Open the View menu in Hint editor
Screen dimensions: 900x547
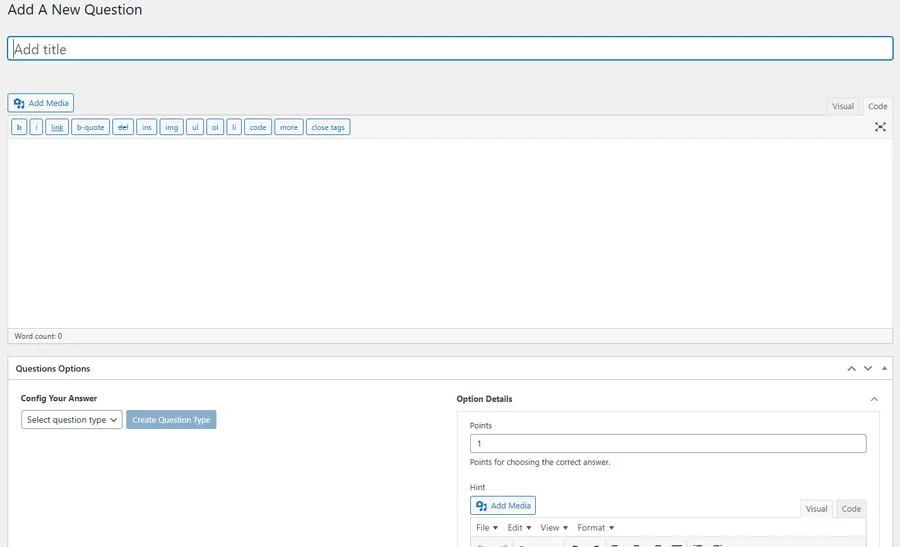pos(554,527)
